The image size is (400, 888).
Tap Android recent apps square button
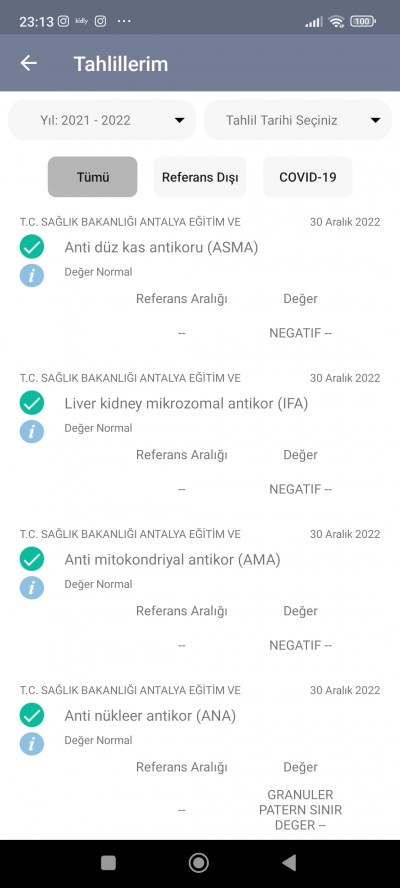pyautogui.click(x=108, y=863)
